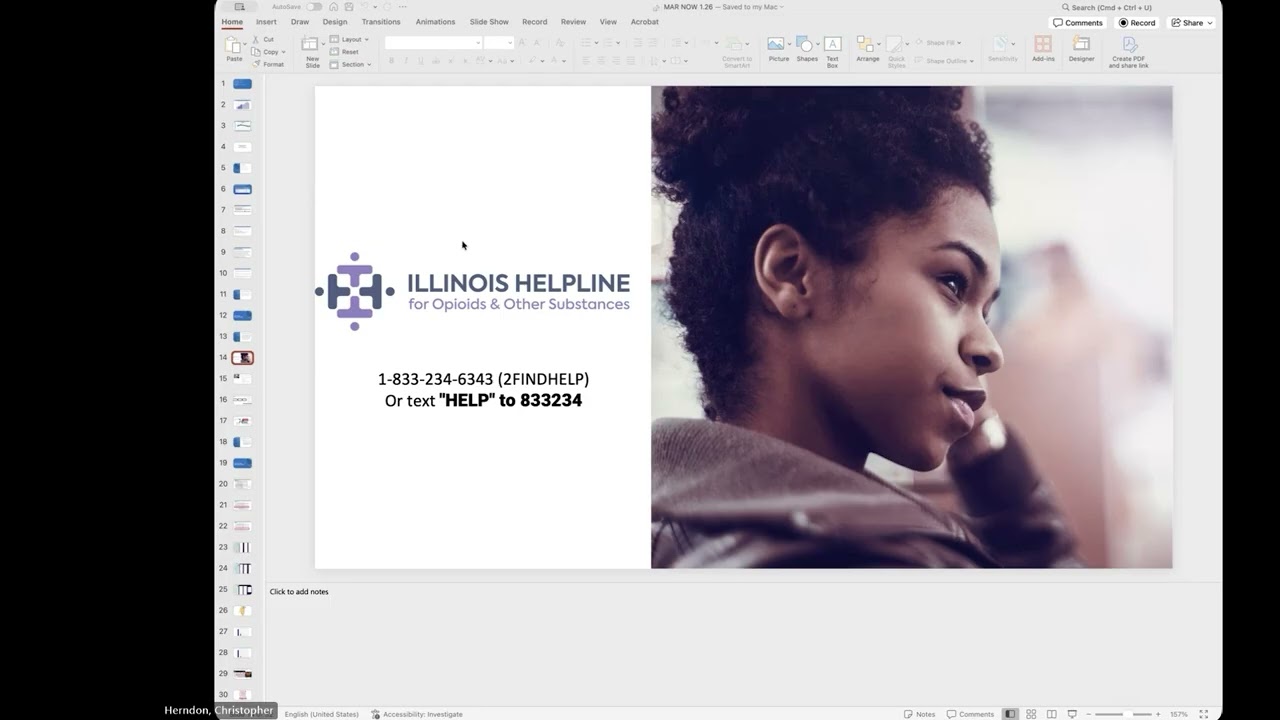Image resolution: width=1280 pixels, height=720 pixels.
Task: Select slide 19 thumbnail
Action: (242, 463)
